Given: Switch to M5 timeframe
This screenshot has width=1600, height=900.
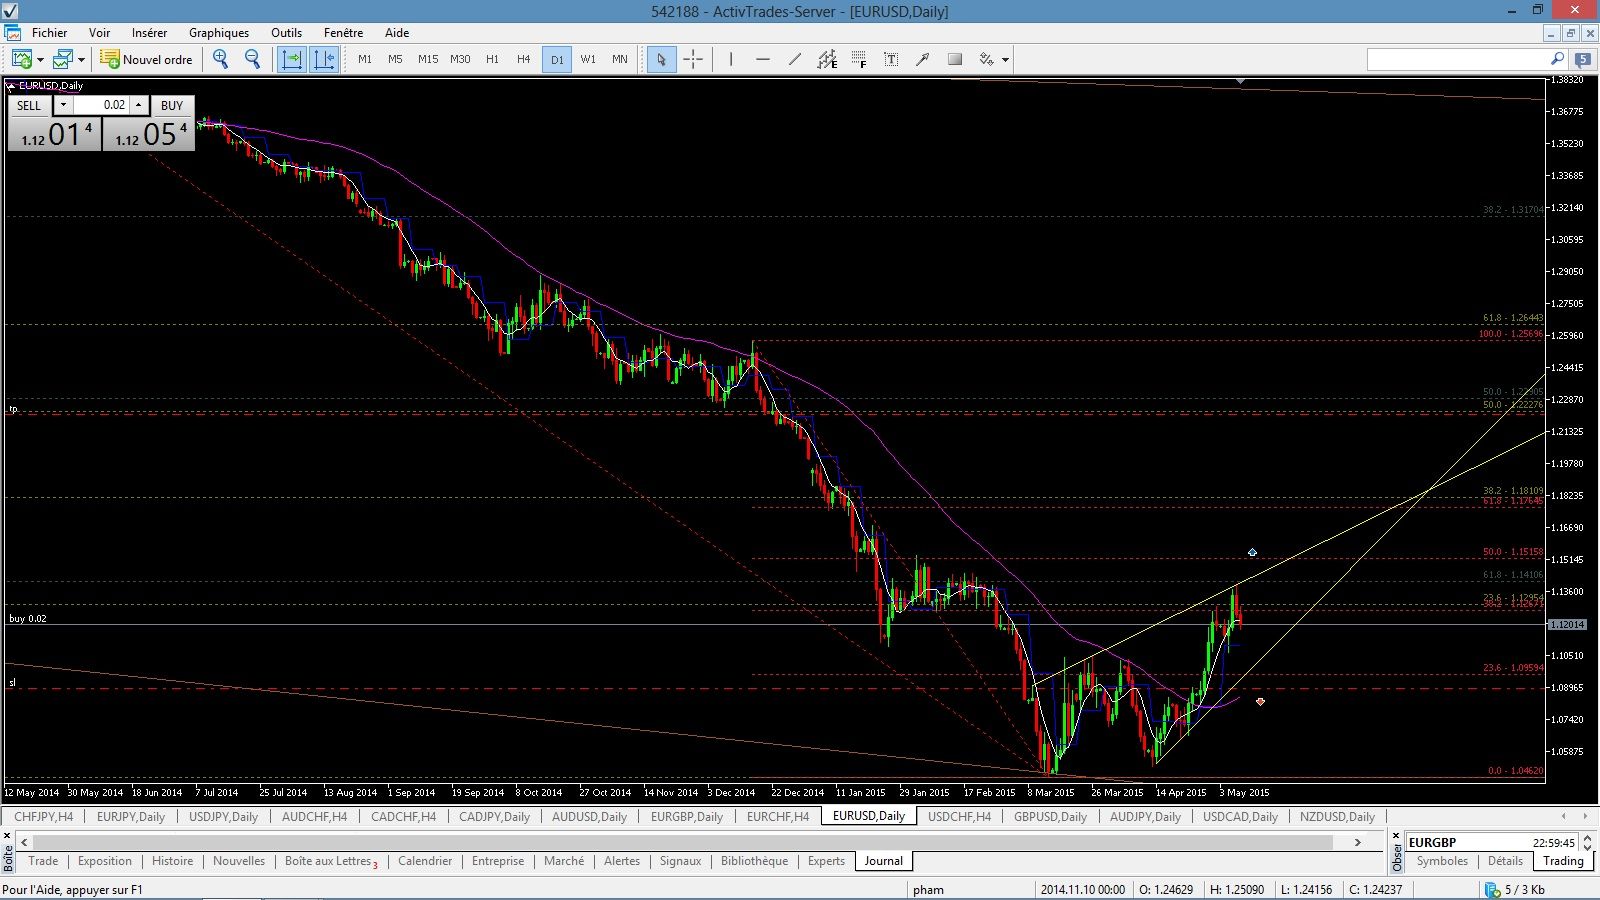Looking at the screenshot, I should [x=395, y=59].
